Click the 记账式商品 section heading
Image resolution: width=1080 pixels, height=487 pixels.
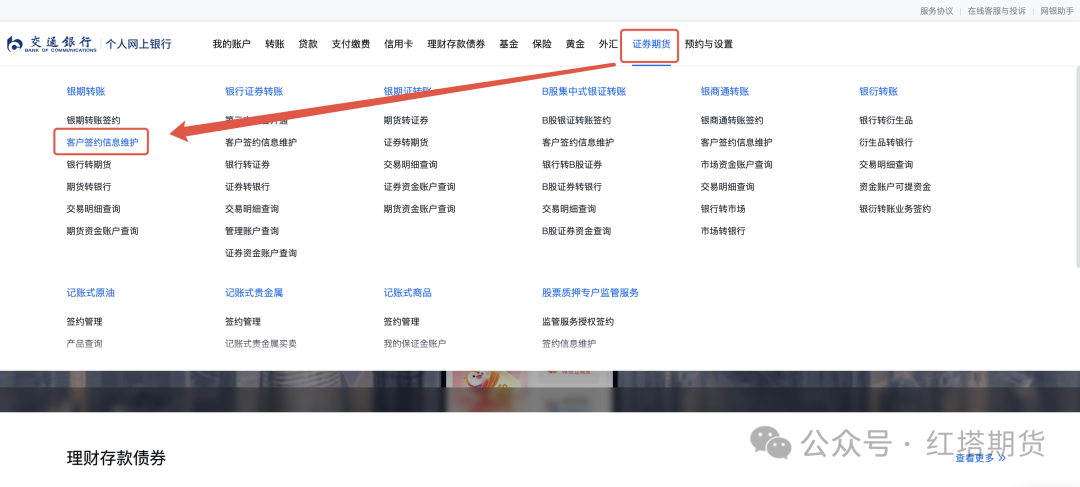408,293
